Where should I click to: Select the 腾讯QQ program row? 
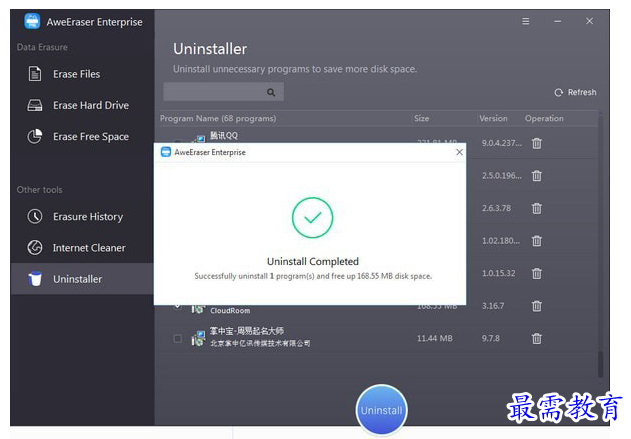378,136
